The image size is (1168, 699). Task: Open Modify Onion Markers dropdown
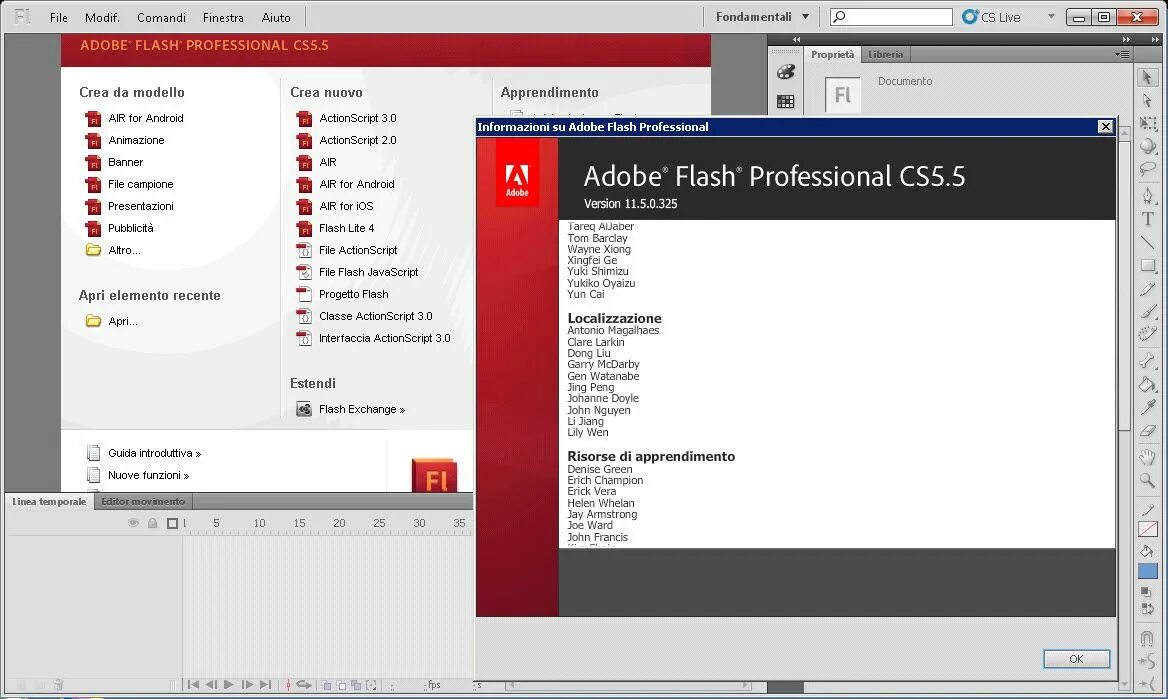[371, 685]
